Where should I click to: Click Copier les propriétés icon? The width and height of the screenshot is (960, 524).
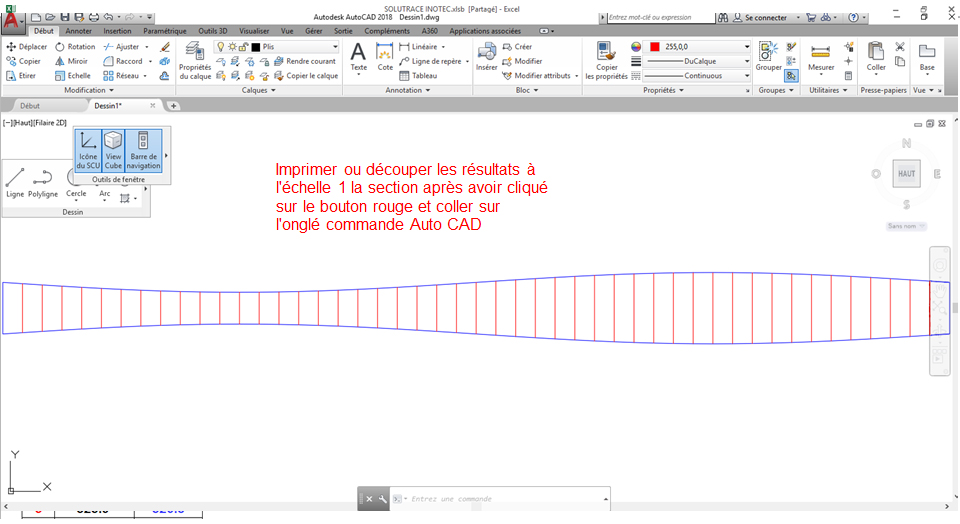(x=606, y=59)
